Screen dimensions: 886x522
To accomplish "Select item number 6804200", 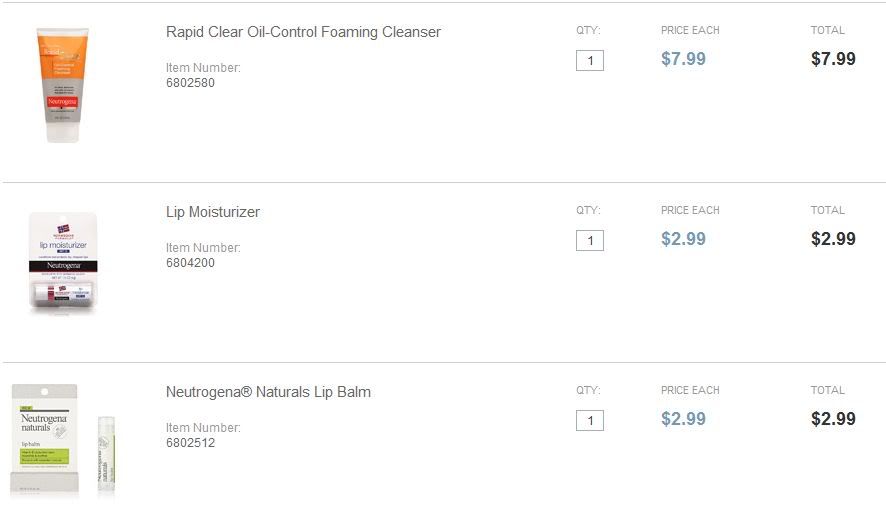I will [x=190, y=263].
